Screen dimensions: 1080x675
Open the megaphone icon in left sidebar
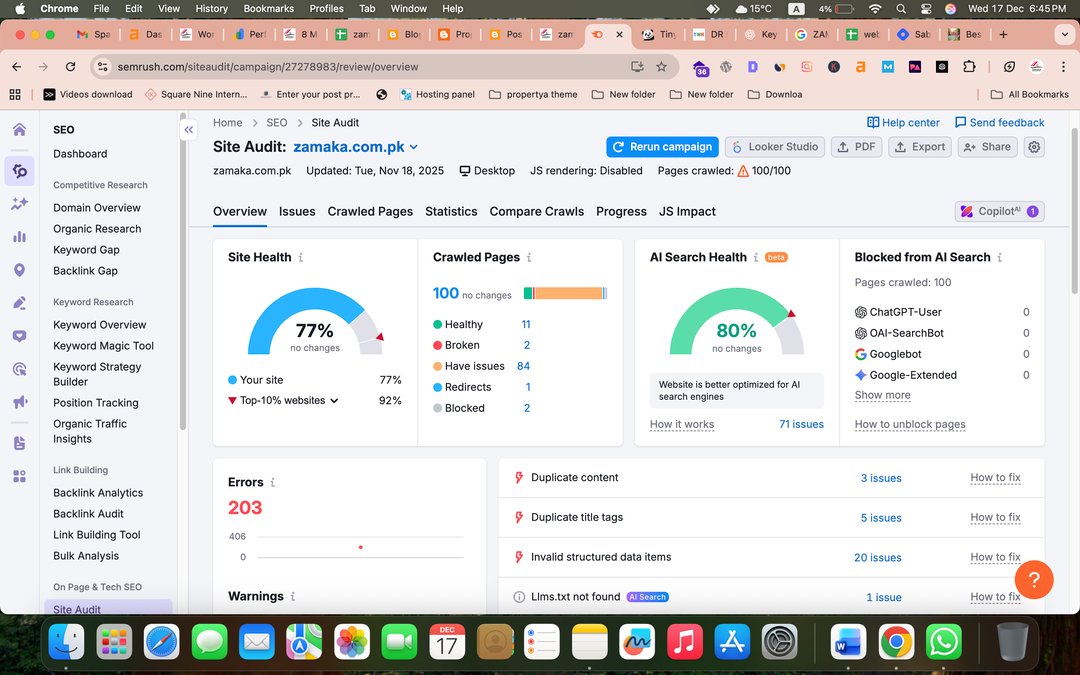coord(19,402)
